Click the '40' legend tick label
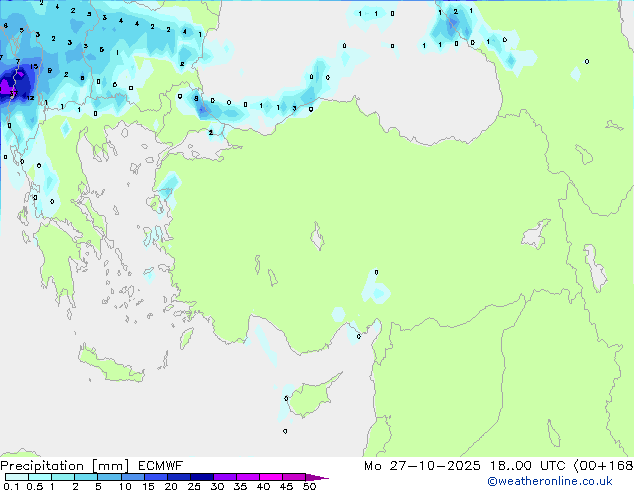This screenshot has height=490, width=634. pyautogui.click(x=263, y=486)
